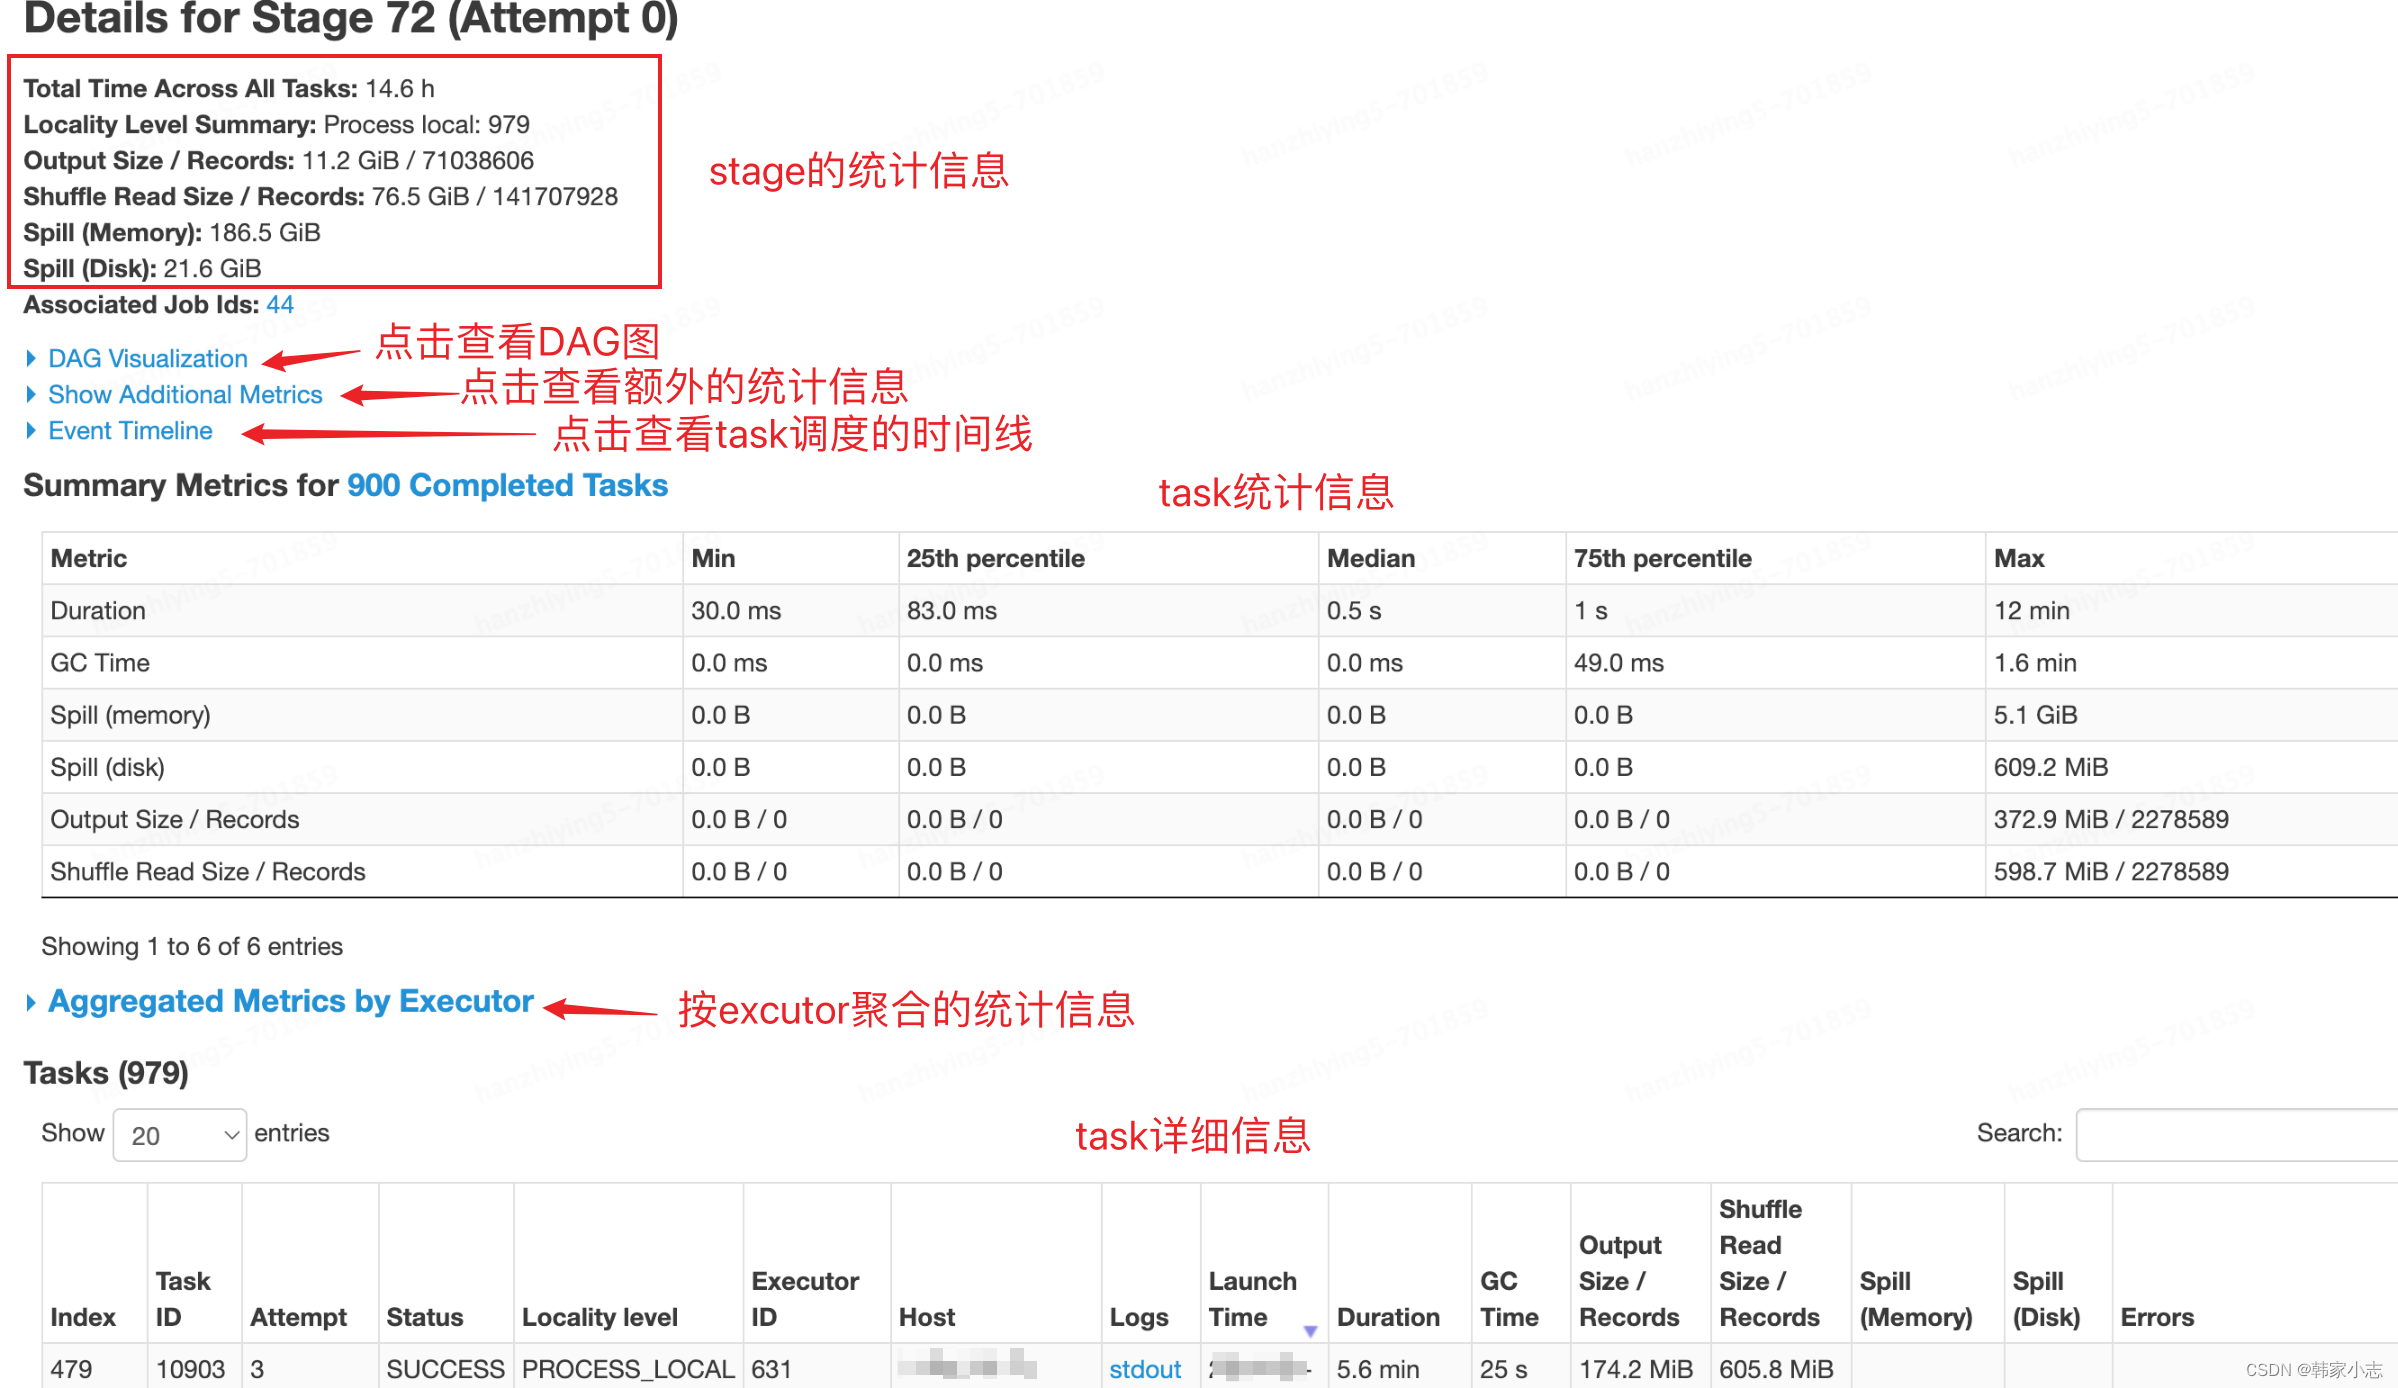
Task: Sort tasks by Index column
Action: click(83, 1317)
